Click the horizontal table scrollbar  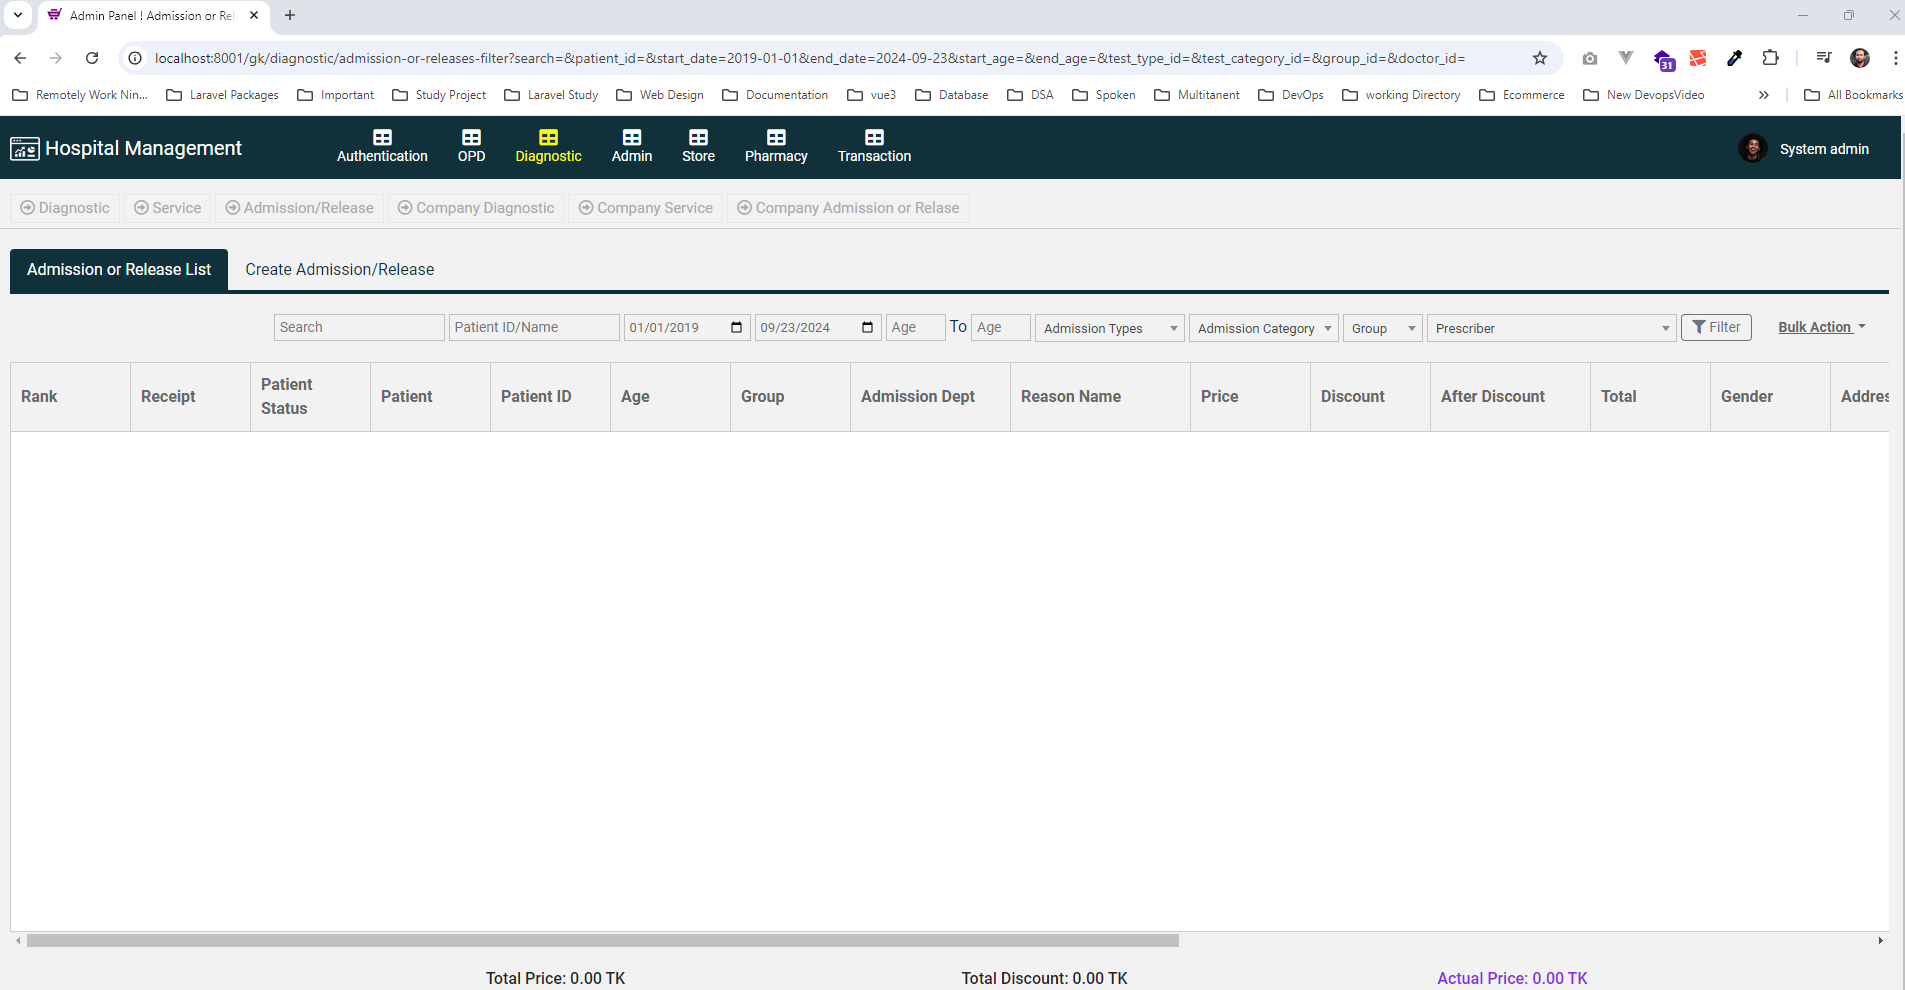[603, 940]
